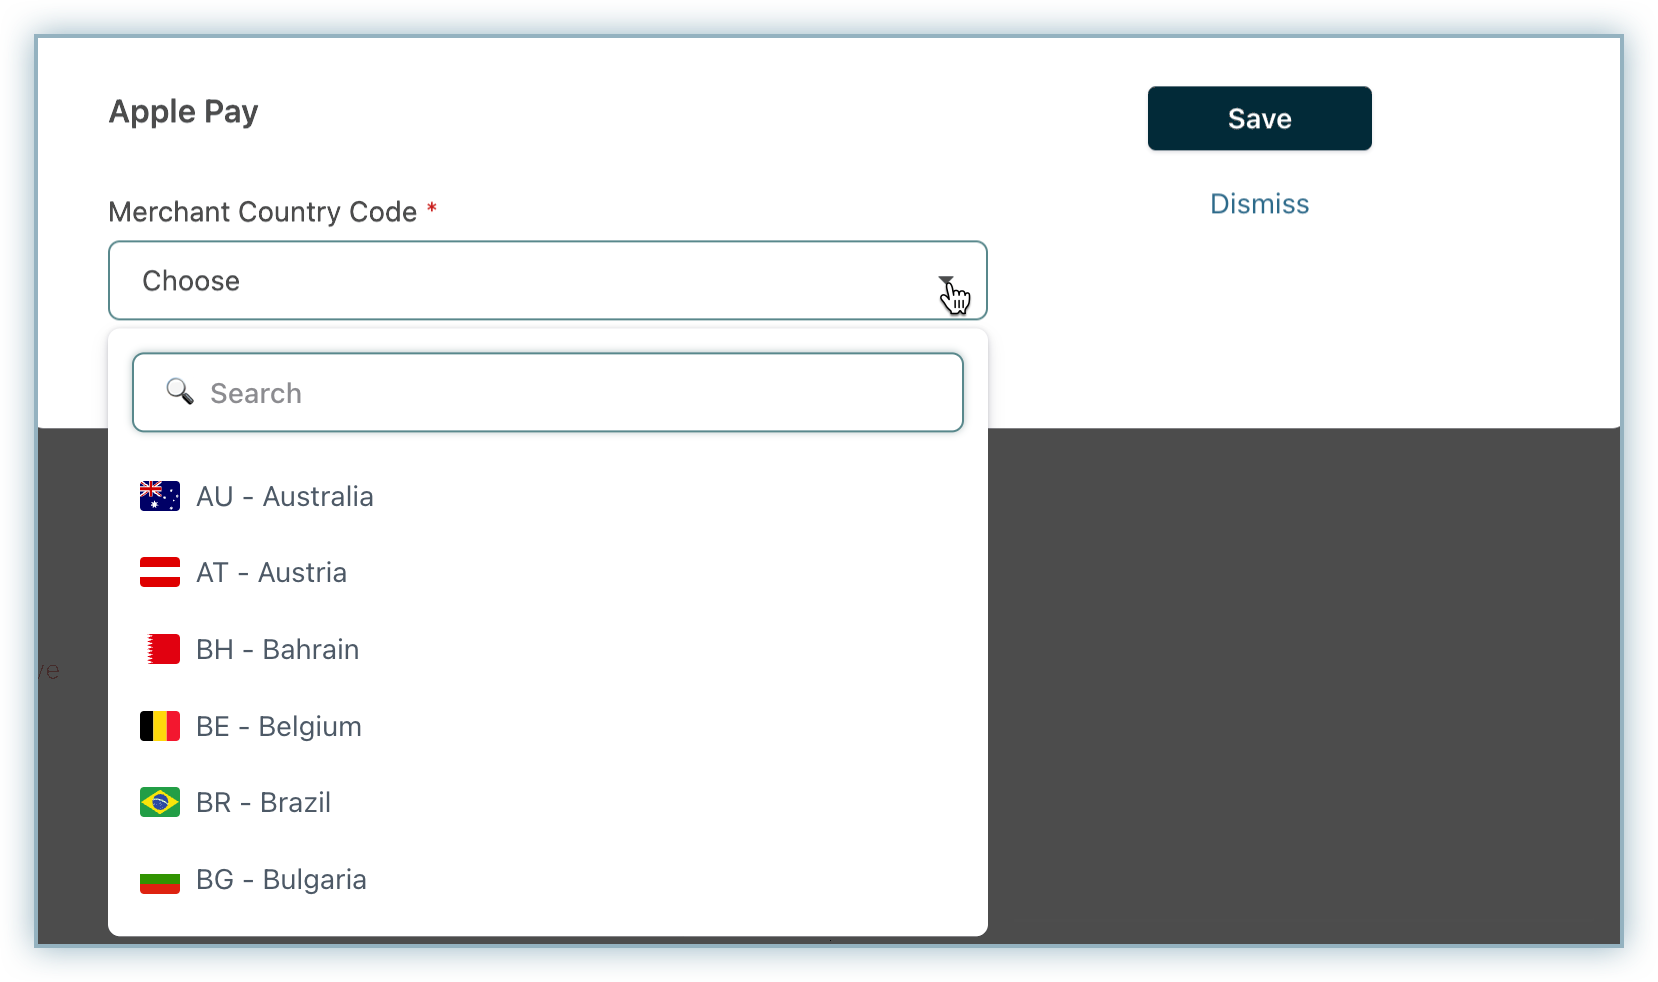The image size is (1658, 982).
Task: Click the Bahrain flag icon
Action: 160,650
